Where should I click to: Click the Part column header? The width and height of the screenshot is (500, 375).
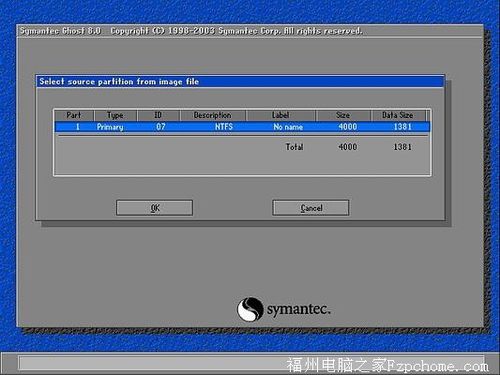pyautogui.click(x=74, y=115)
